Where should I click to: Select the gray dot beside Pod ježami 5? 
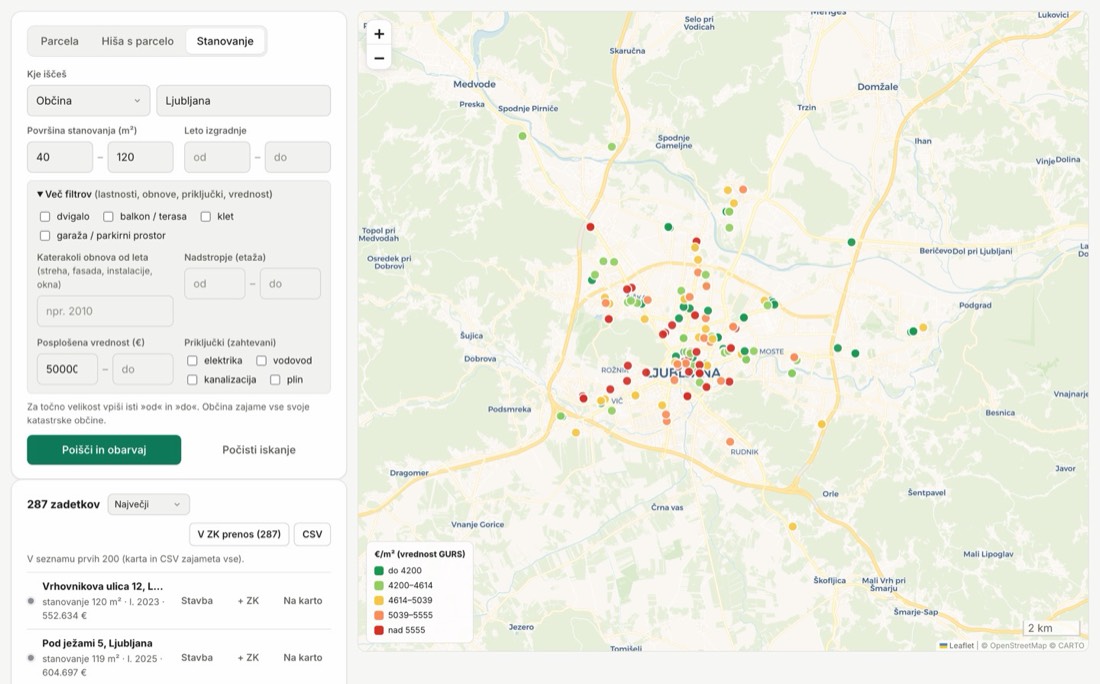tap(31, 657)
